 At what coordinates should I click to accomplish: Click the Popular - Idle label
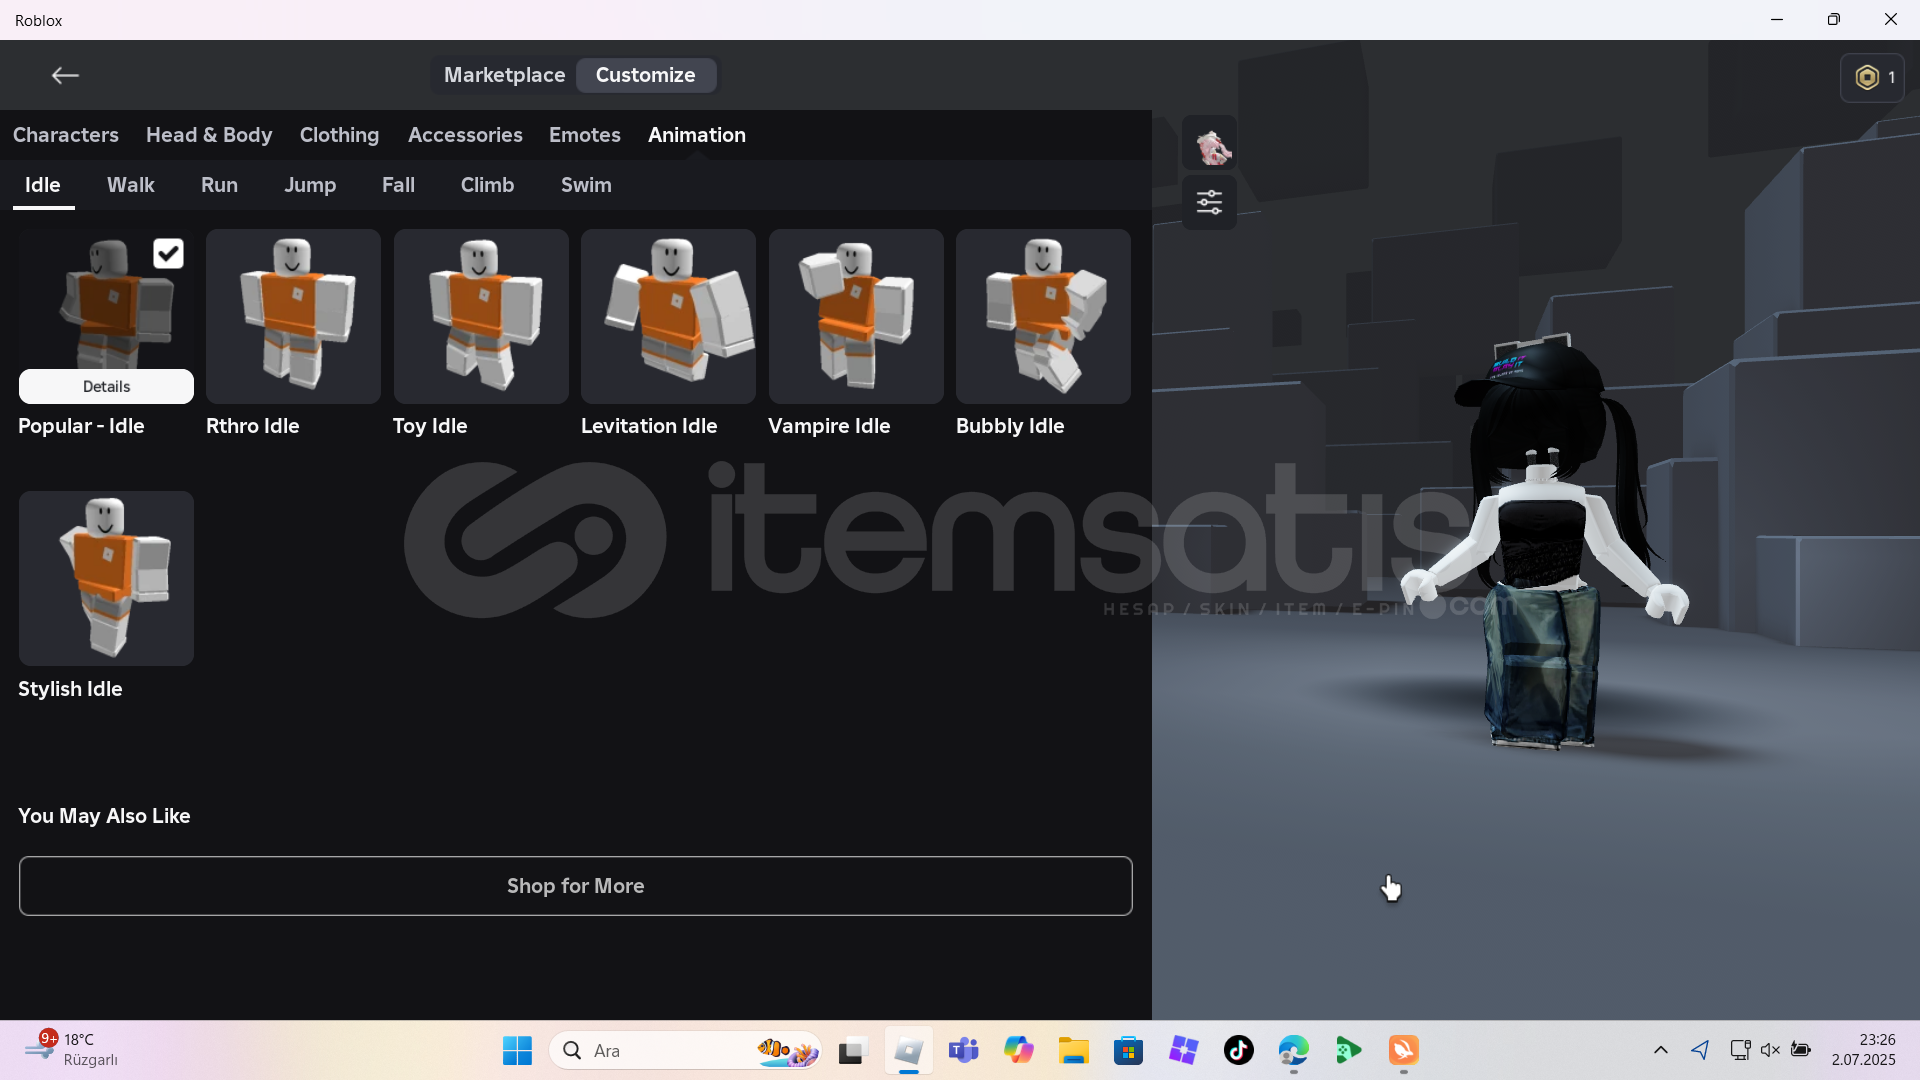click(81, 426)
